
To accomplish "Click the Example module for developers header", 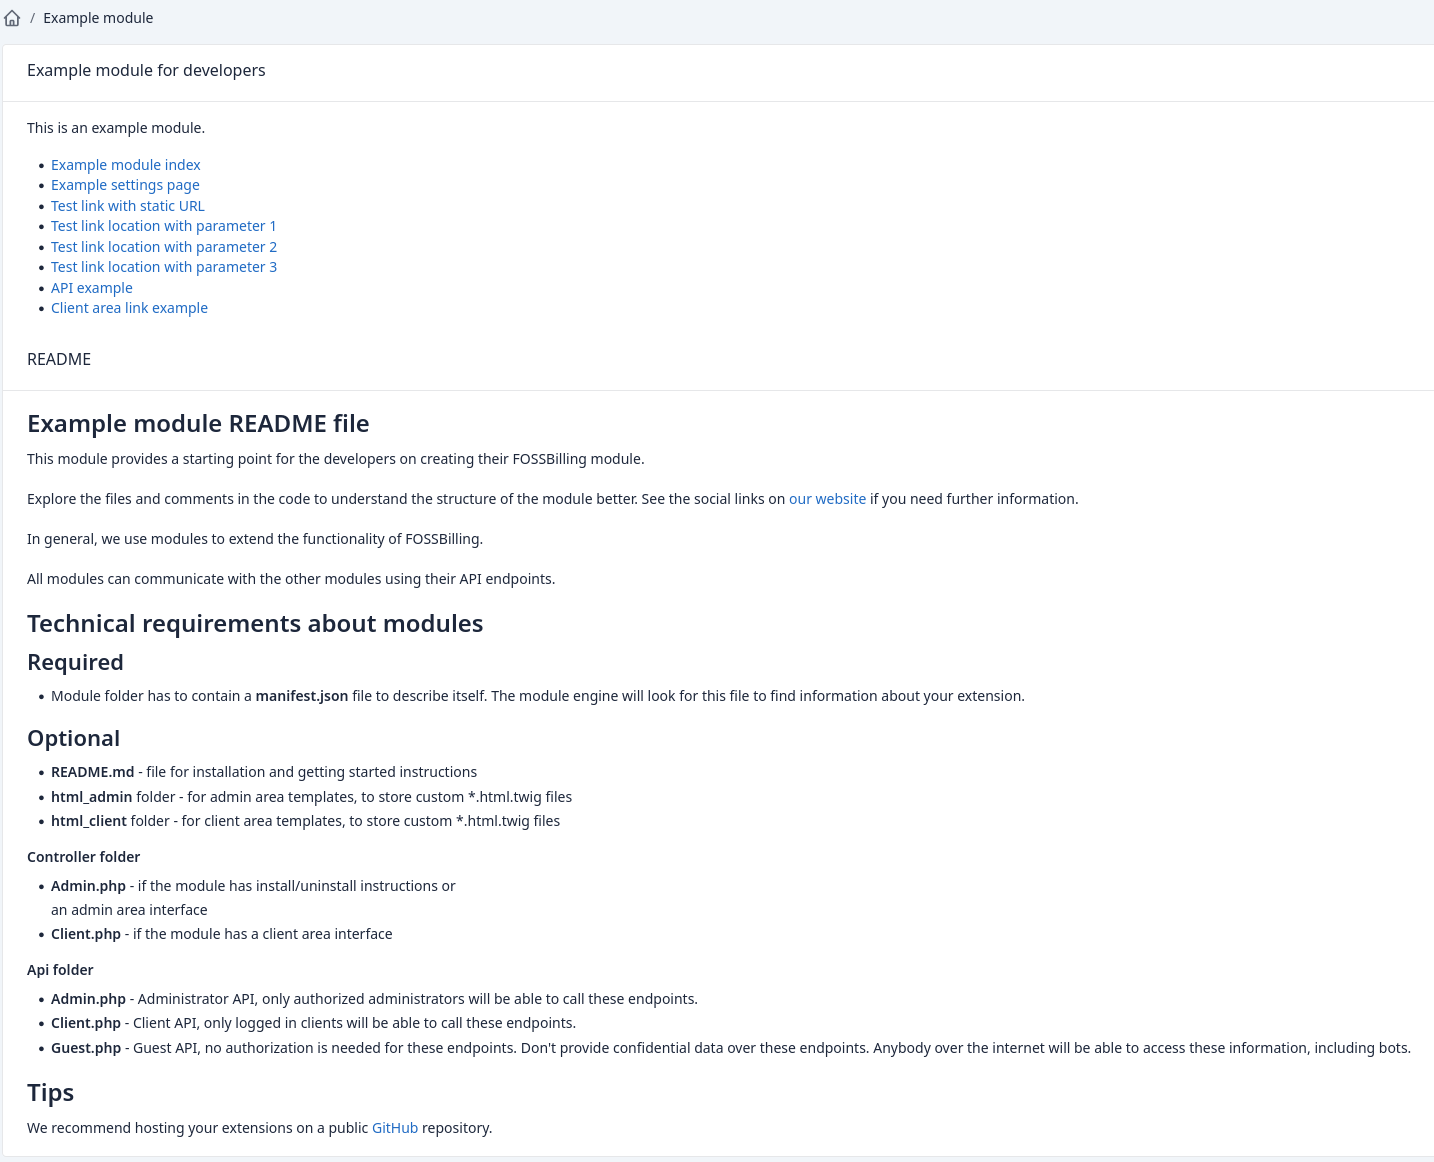I will 146,70.
